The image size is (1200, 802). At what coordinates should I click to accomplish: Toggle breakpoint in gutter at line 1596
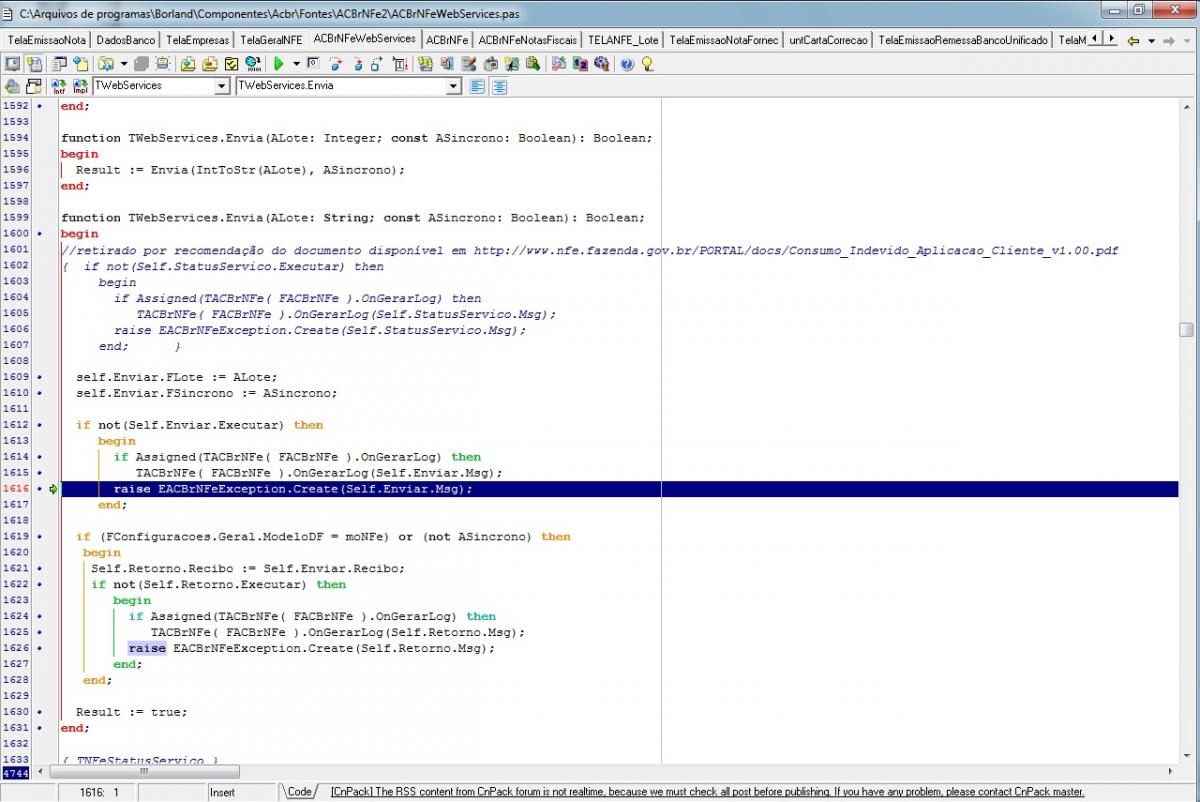(x=40, y=169)
